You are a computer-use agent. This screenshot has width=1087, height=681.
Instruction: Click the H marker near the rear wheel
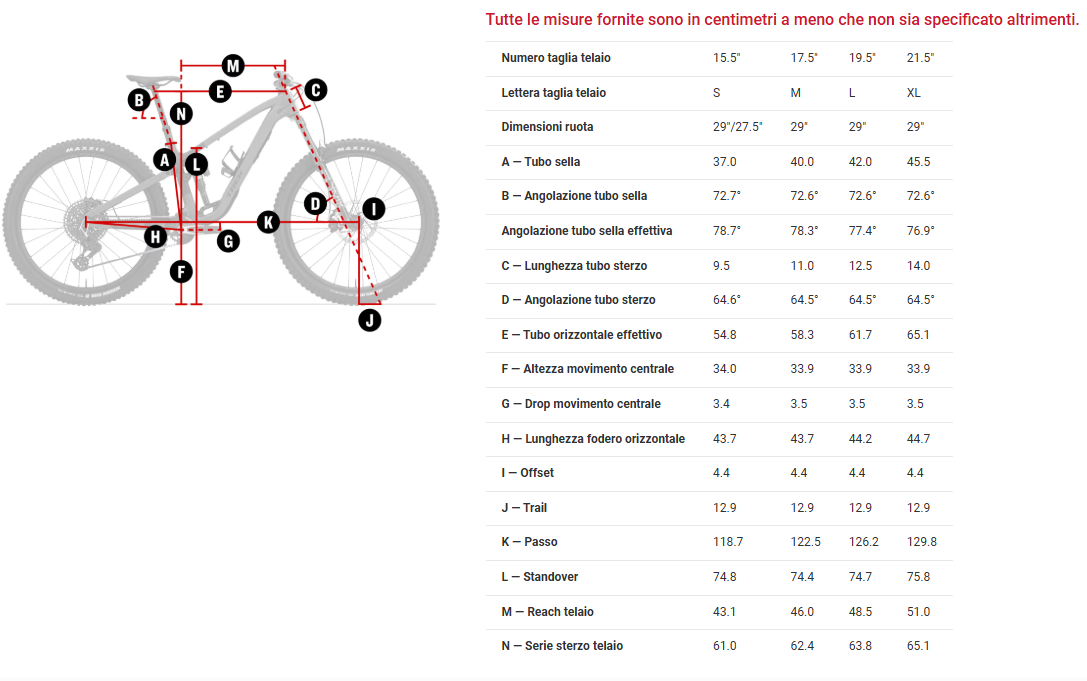click(x=155, y=237)
